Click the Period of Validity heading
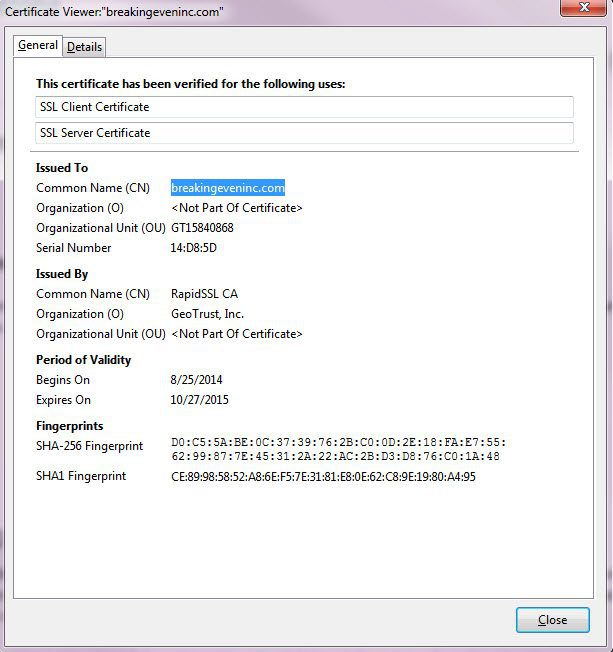The height and width of the screenshot is (652, 613). tap(83, 360)
